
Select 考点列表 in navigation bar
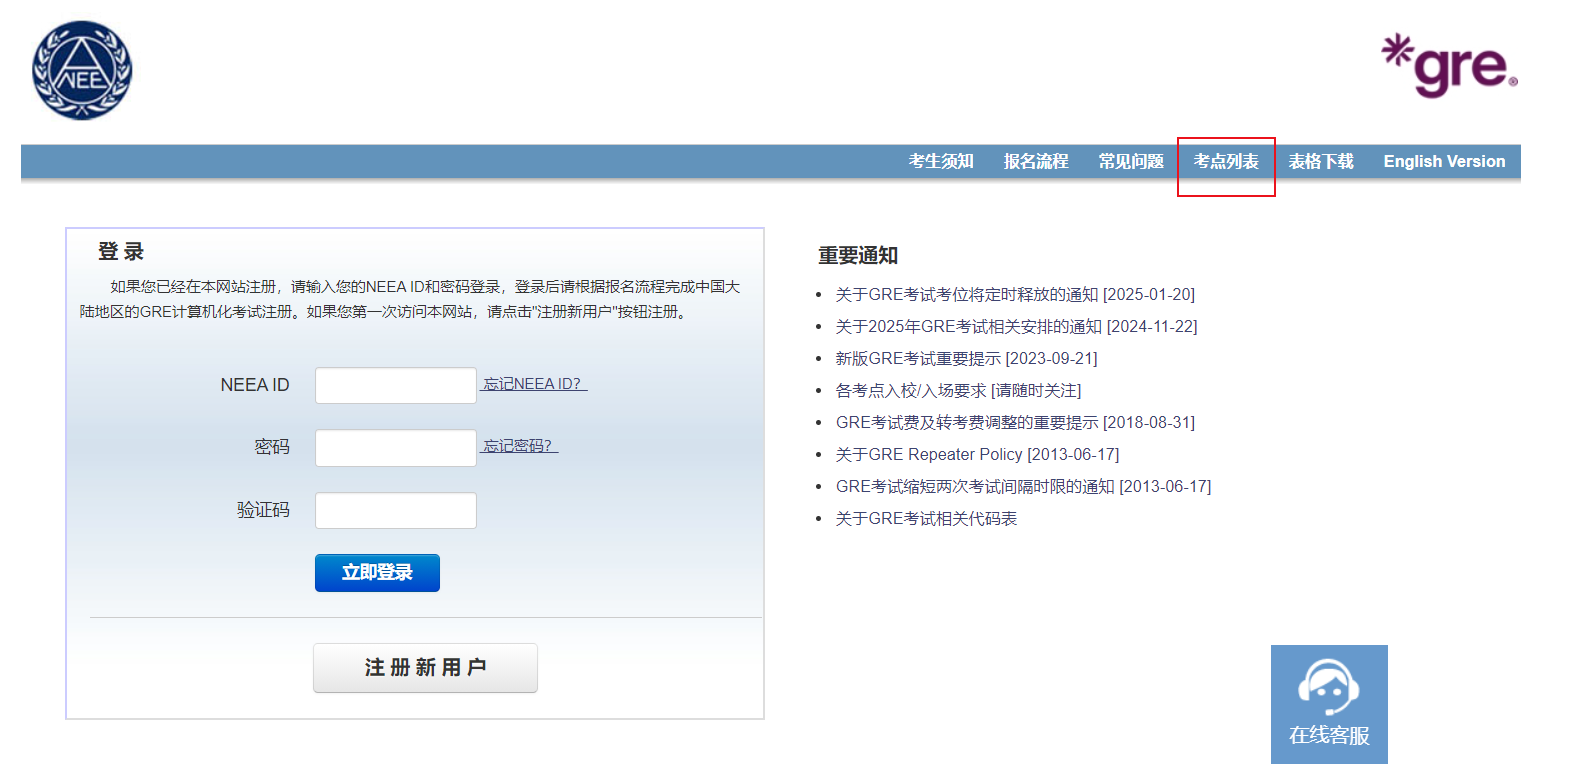pos(1225,161)
